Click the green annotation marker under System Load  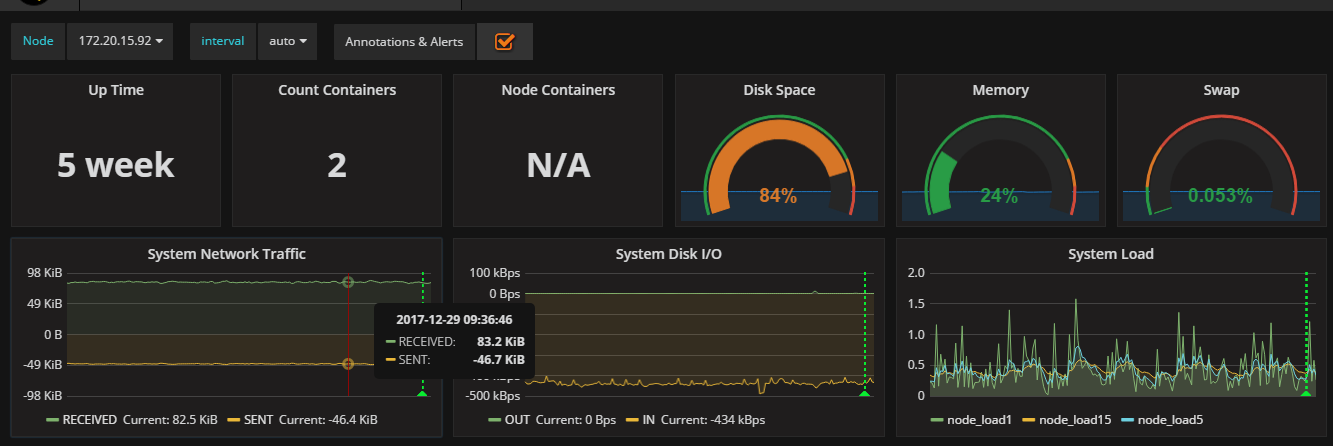pyautogui.click(x=1306, y=394)
